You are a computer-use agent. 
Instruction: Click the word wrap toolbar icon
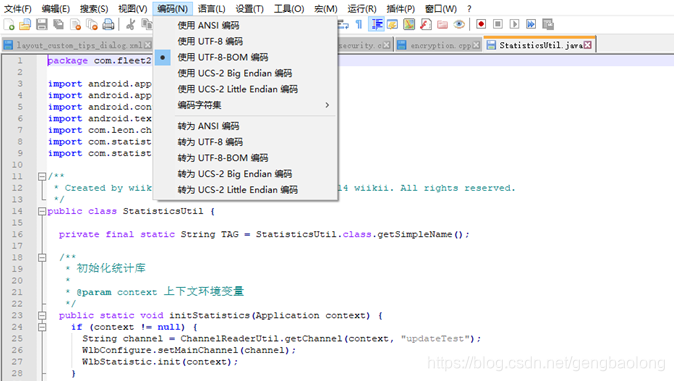click(x=343, y=25)
